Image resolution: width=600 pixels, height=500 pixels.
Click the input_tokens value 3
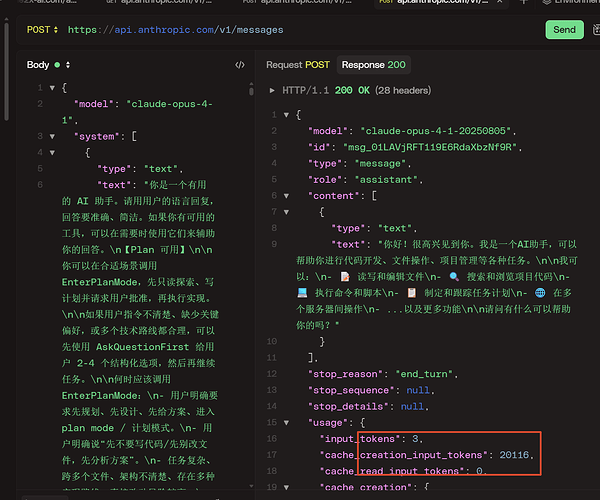pos(415,439)
